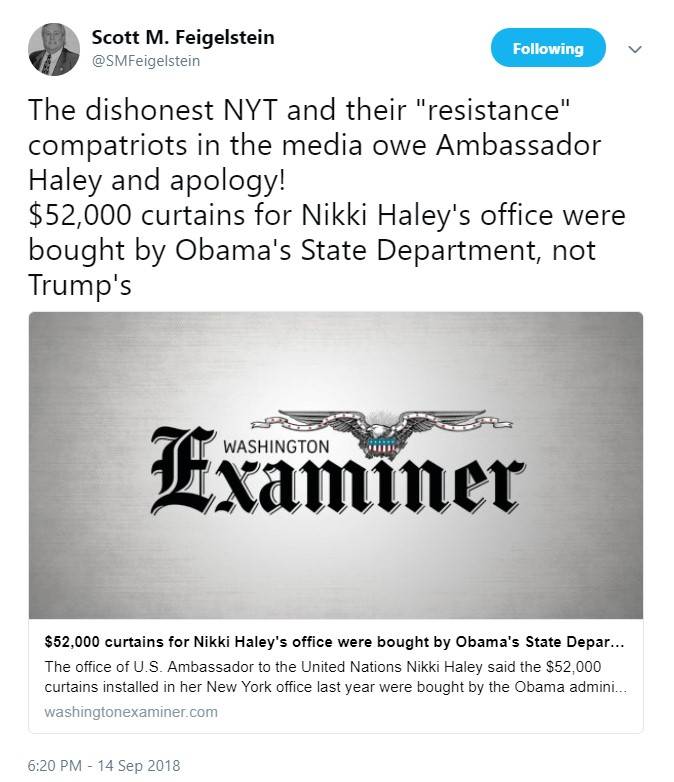Viewport: 674px width, 782px height.
Task: Click the 14 Sep 2018 date
Action: coord(139,766)
